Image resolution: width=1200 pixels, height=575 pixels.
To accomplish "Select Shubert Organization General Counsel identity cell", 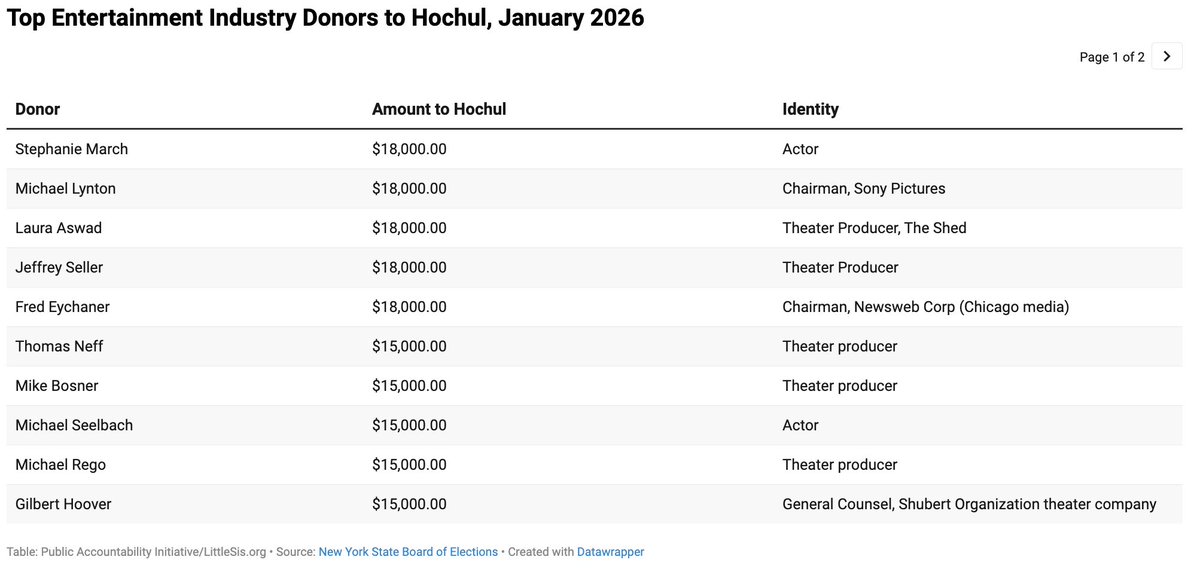I will [969, 504].
